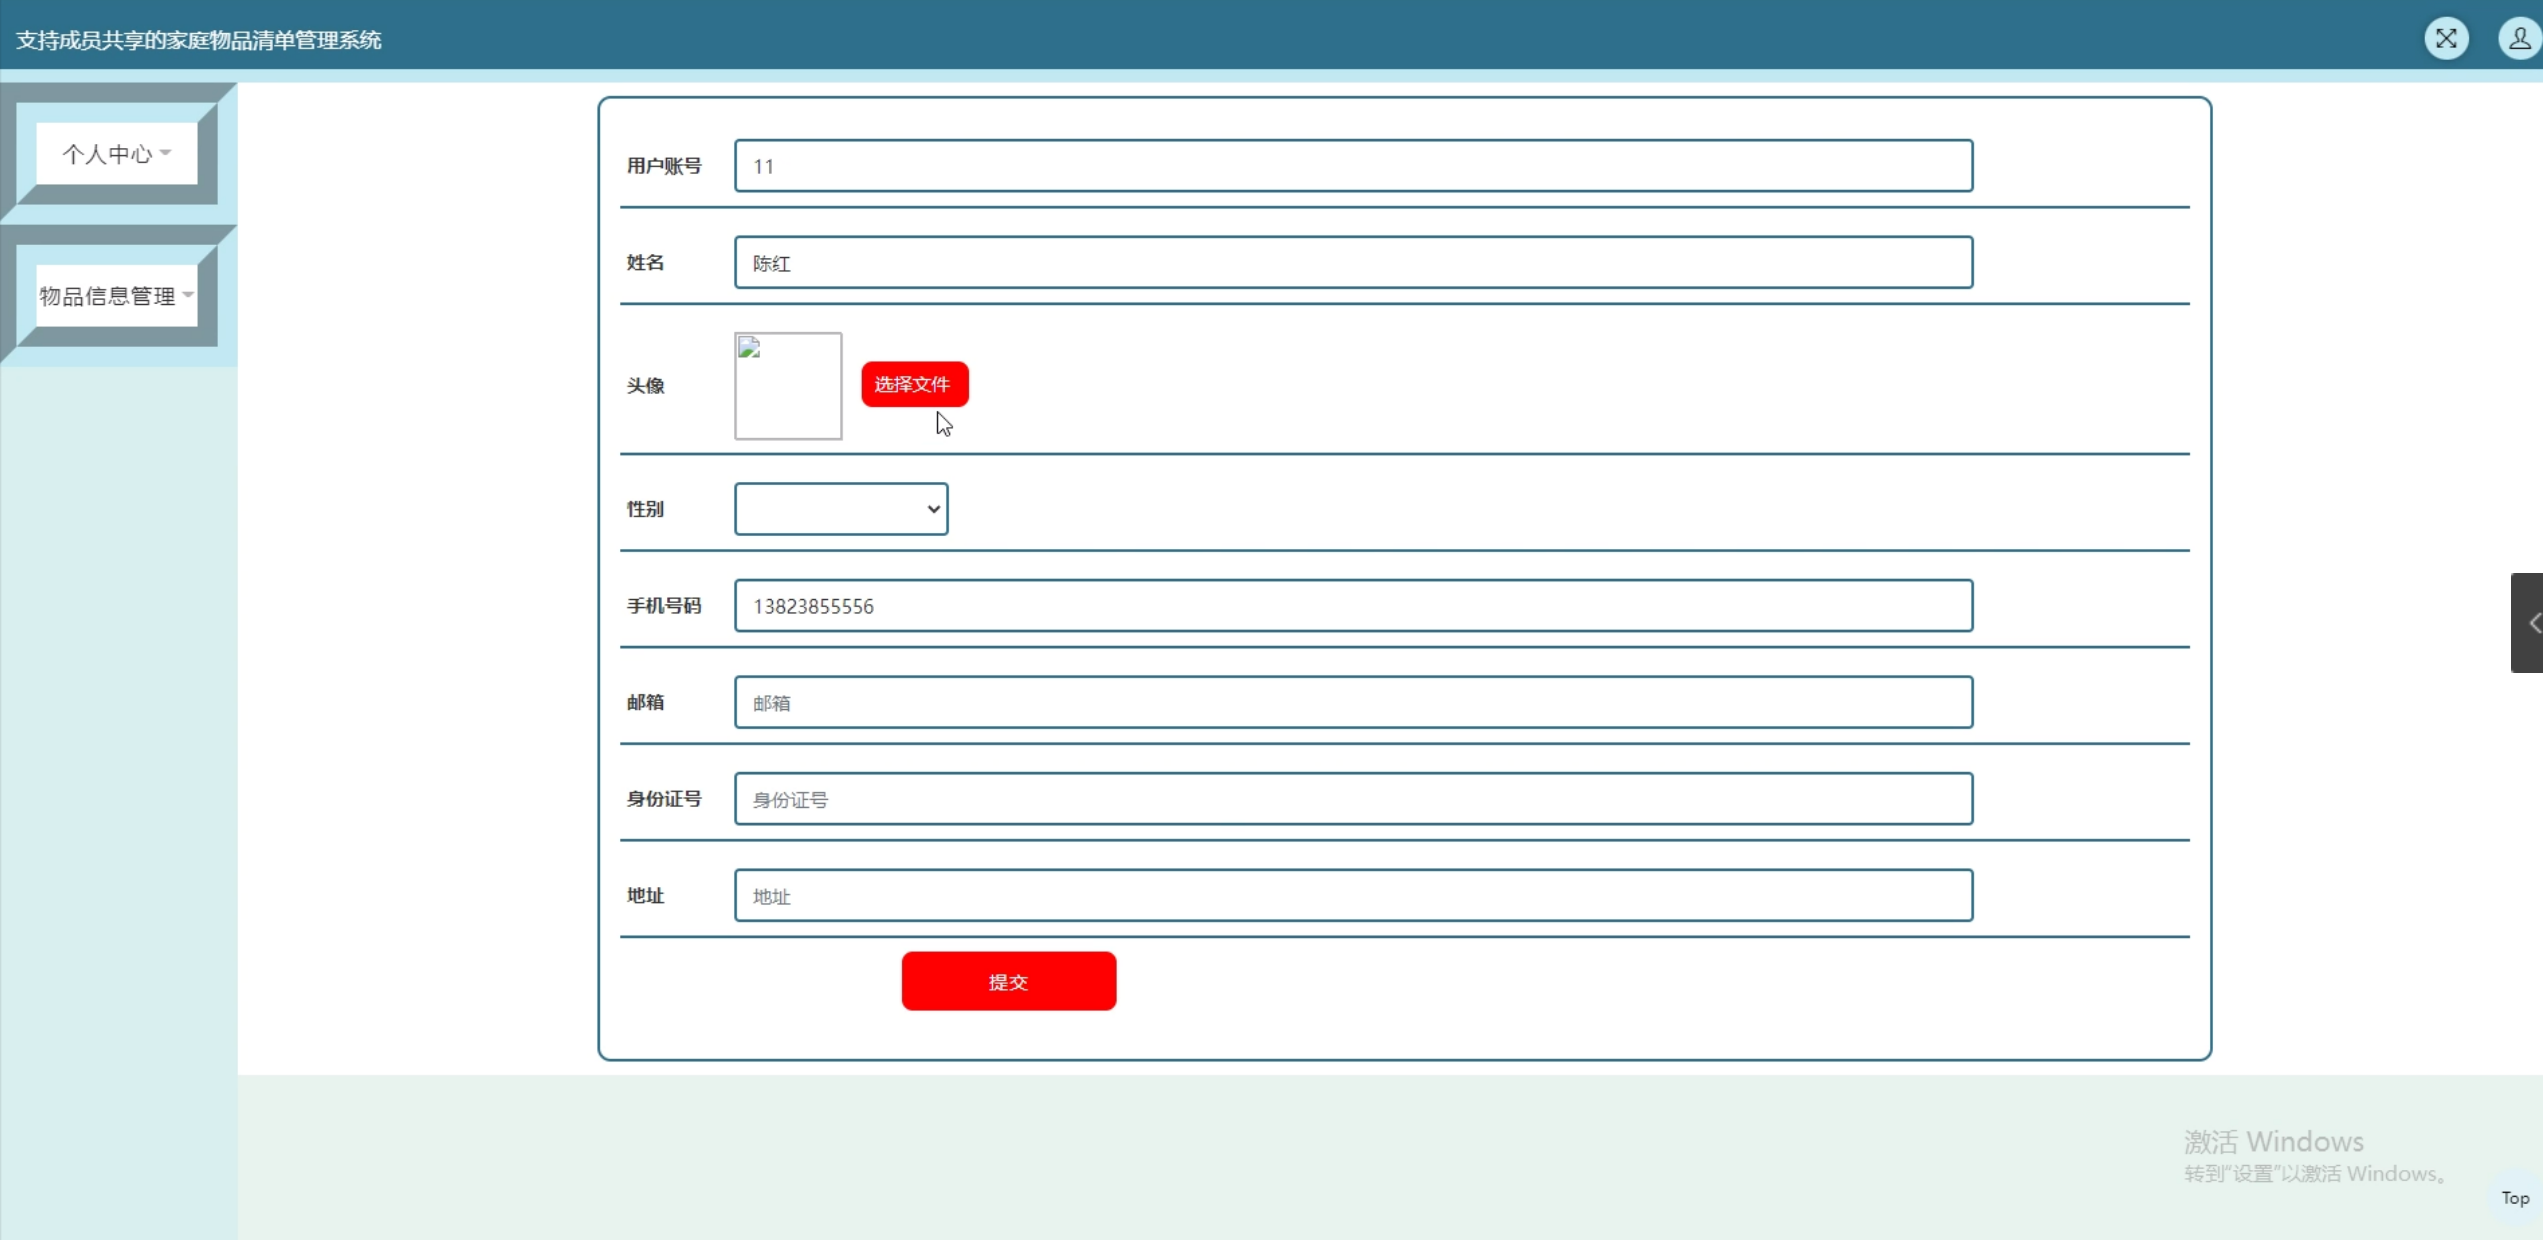Click the 地址 address input field
The image size is (2543, 1240).
(x=1353, y=896)
